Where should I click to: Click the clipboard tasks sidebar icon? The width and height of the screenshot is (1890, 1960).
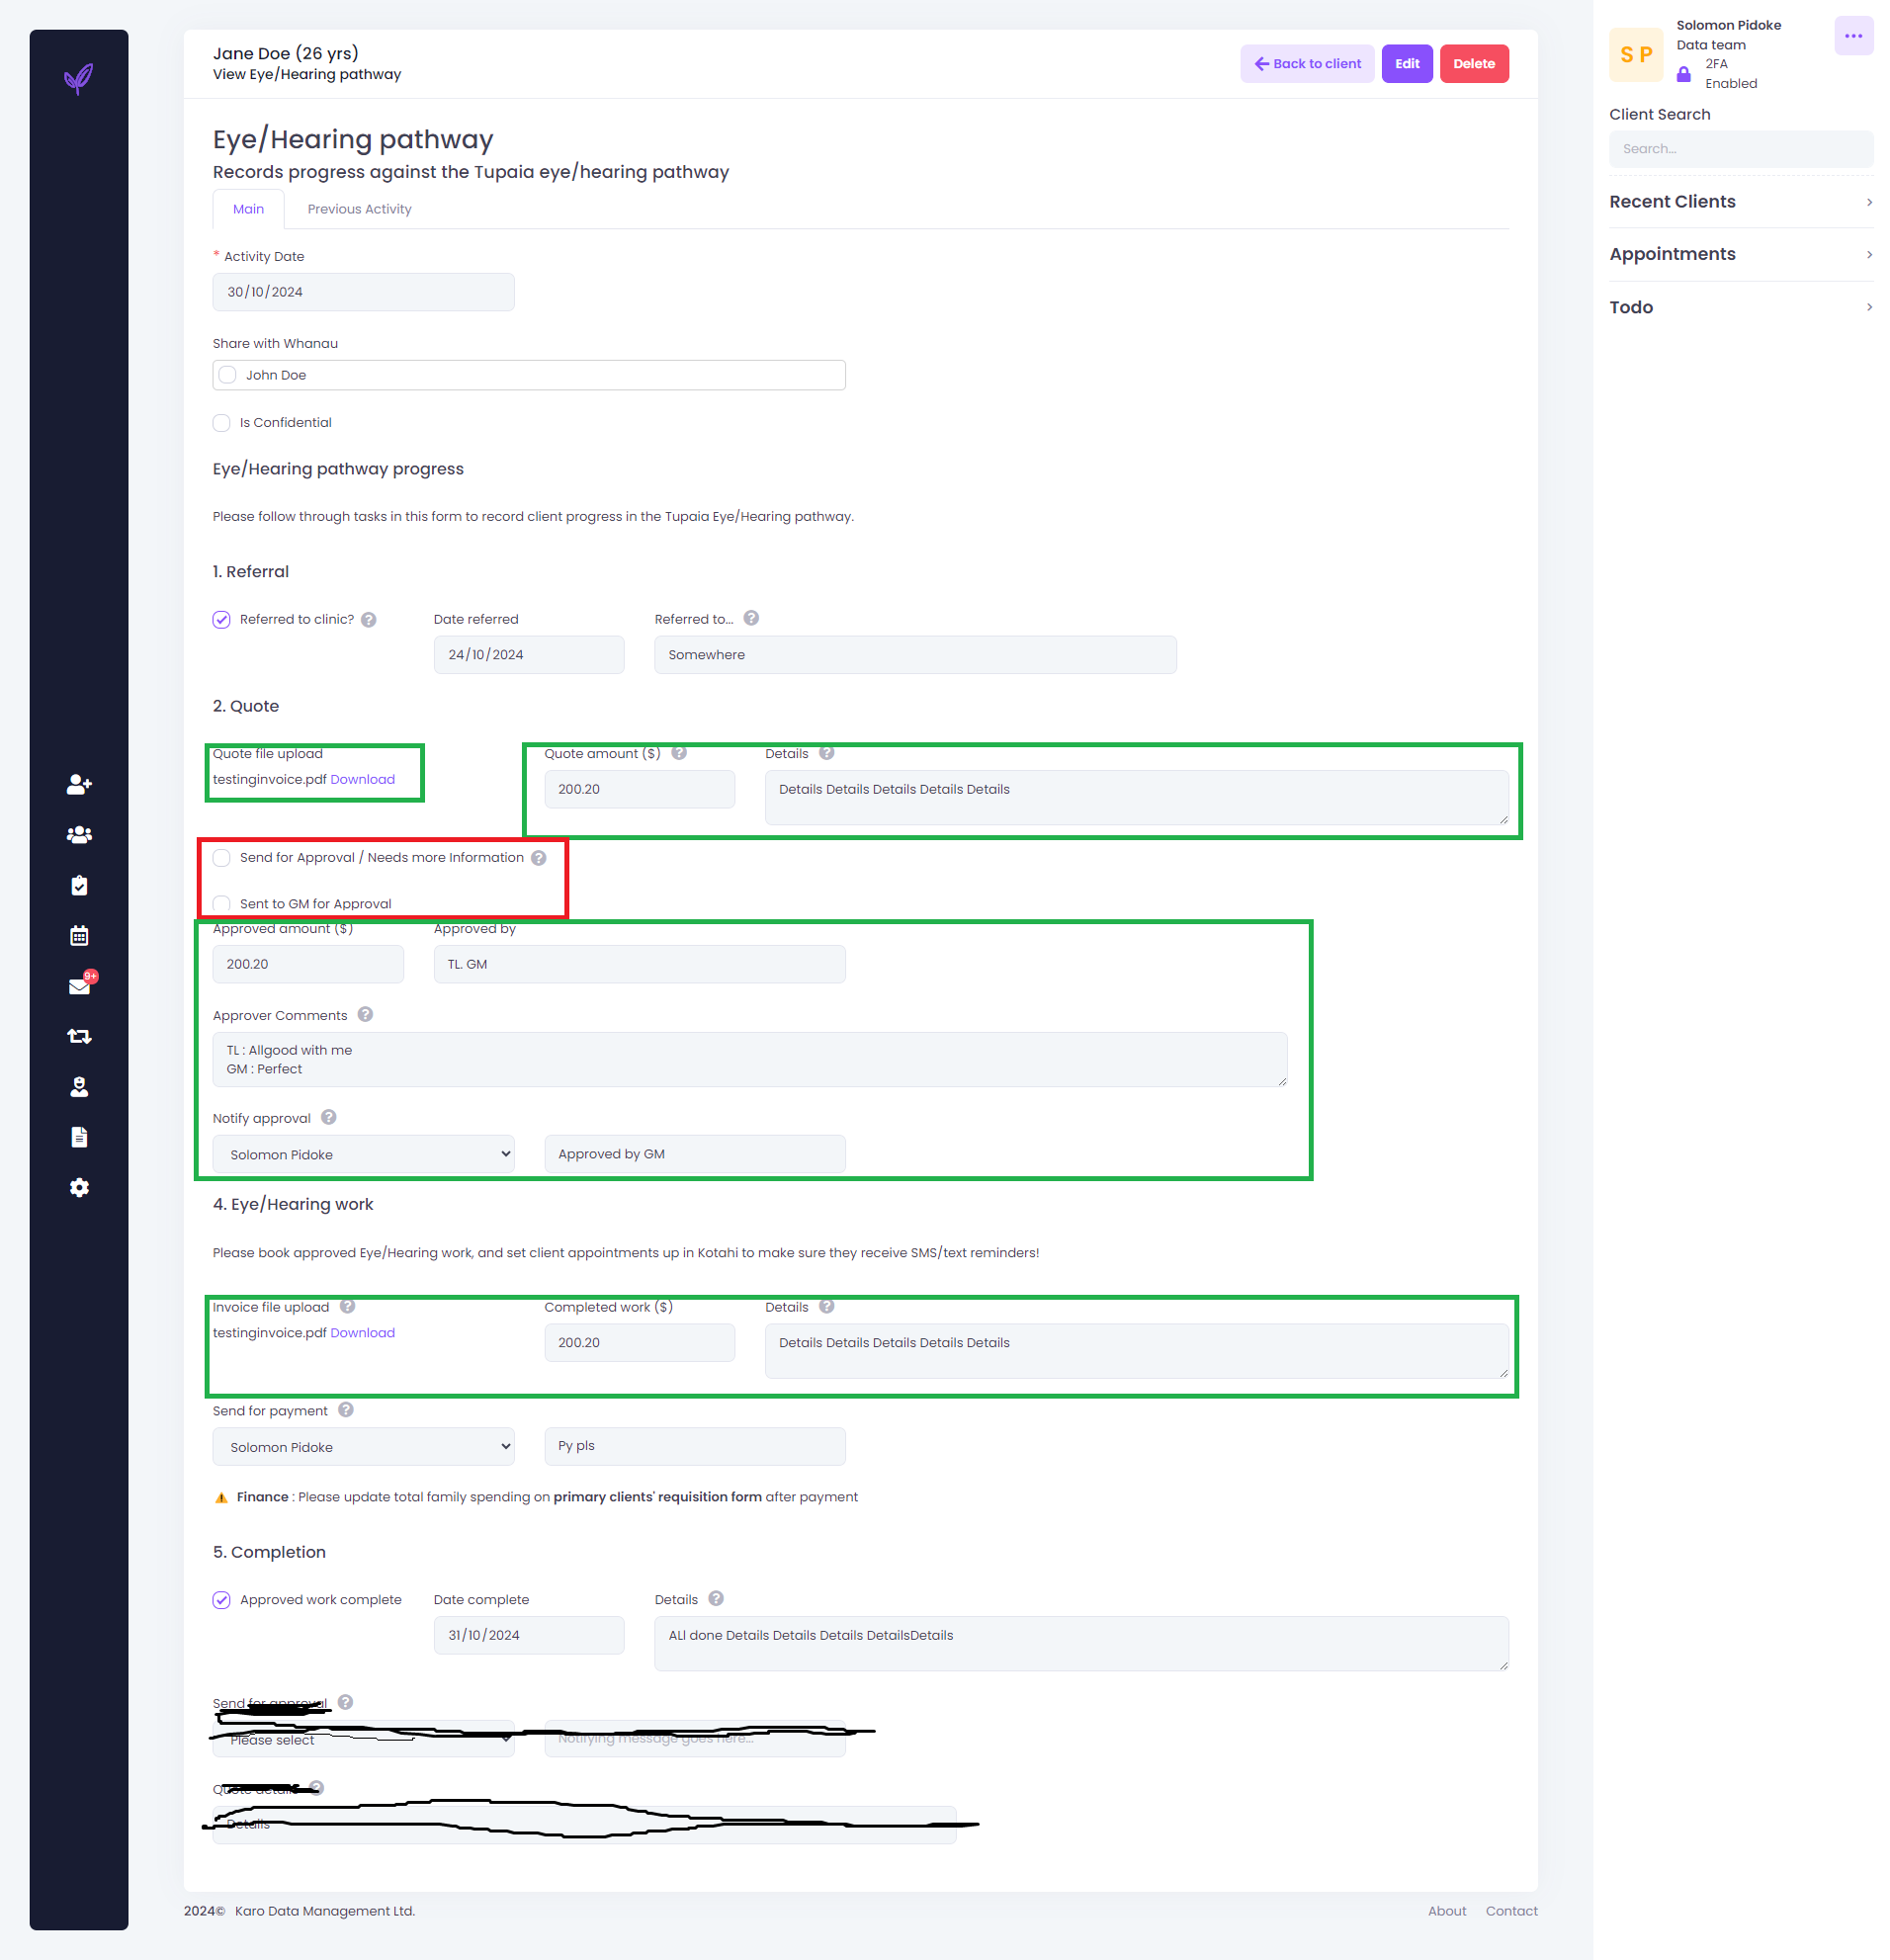79,886
